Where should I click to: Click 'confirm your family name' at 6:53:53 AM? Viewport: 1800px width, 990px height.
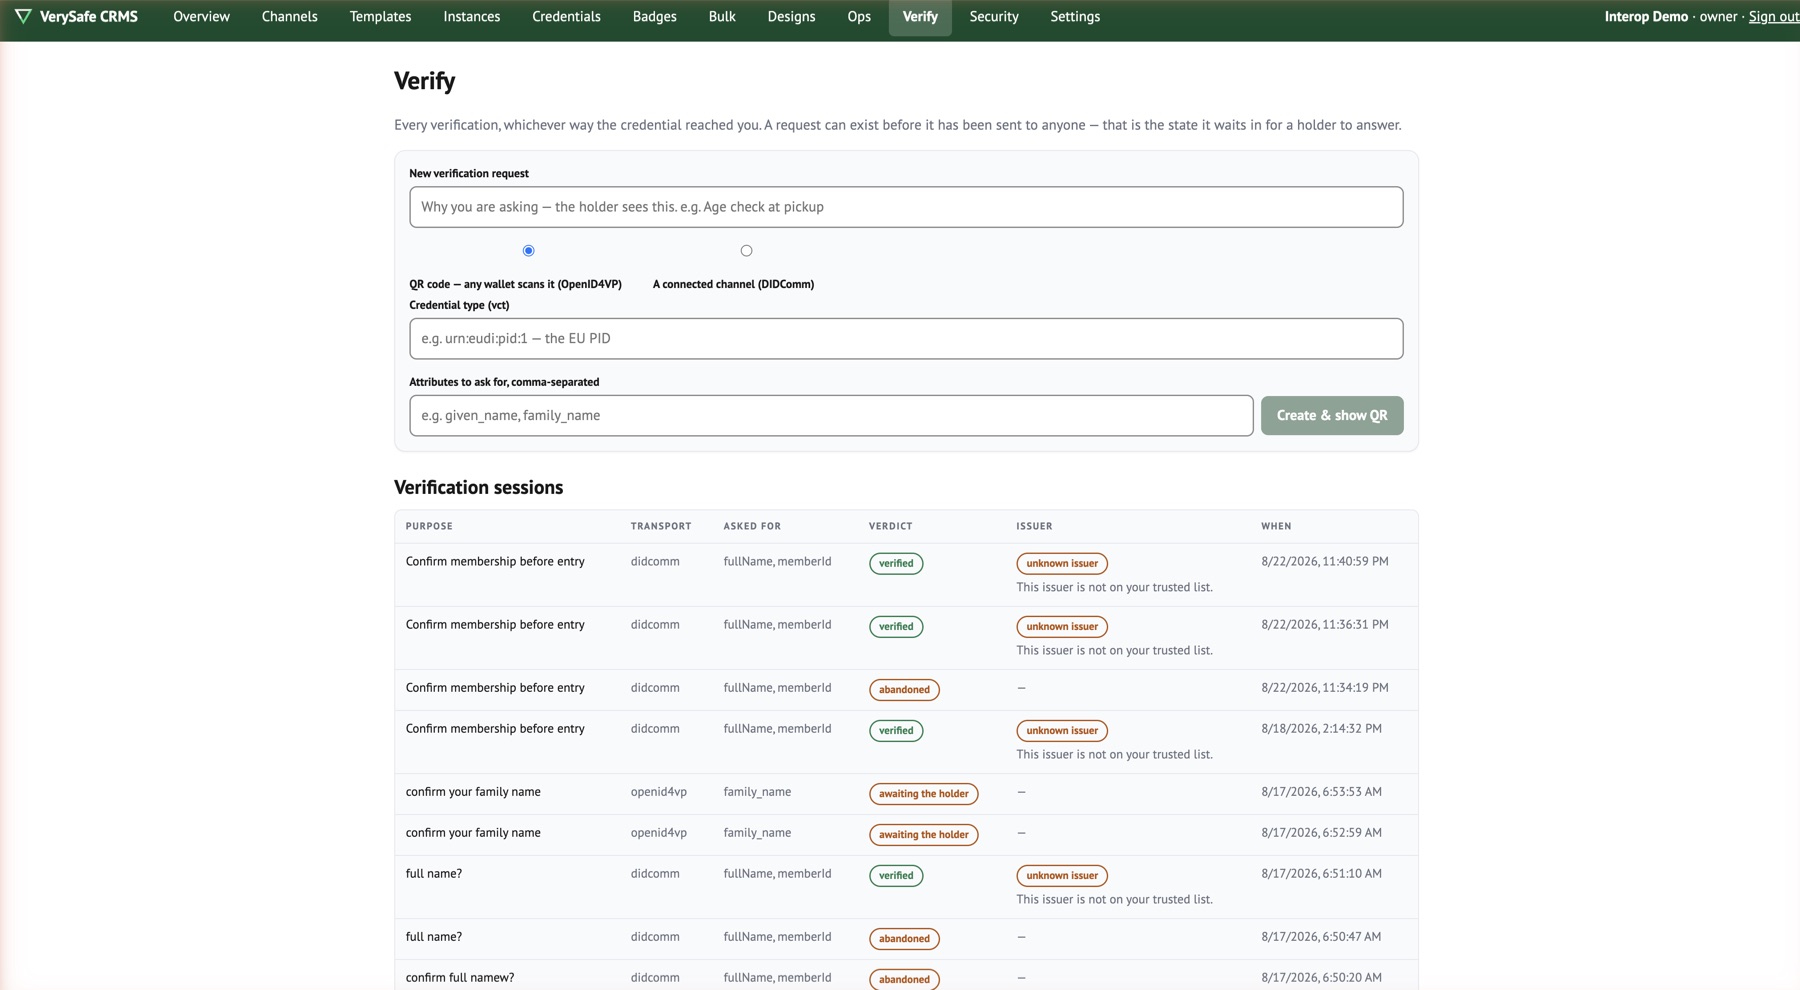click(473, 791)
